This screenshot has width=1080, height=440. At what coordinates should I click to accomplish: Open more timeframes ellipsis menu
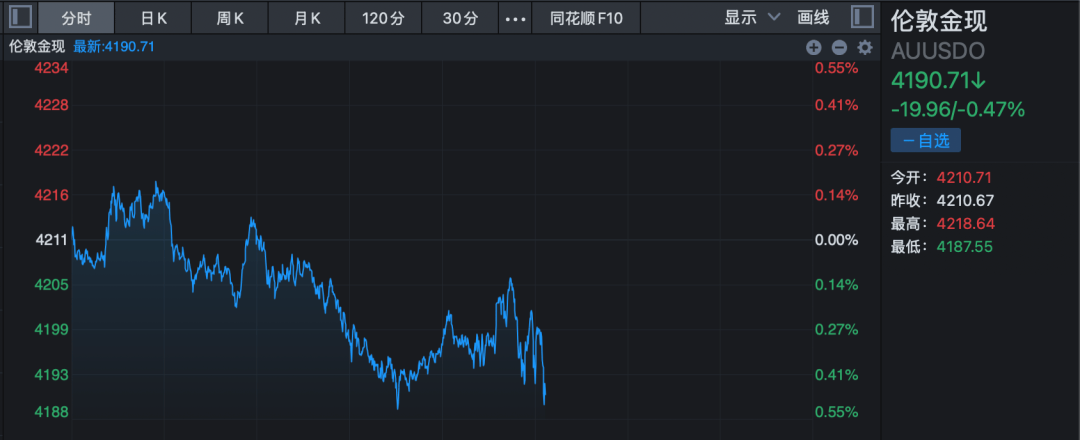(514, 18)
